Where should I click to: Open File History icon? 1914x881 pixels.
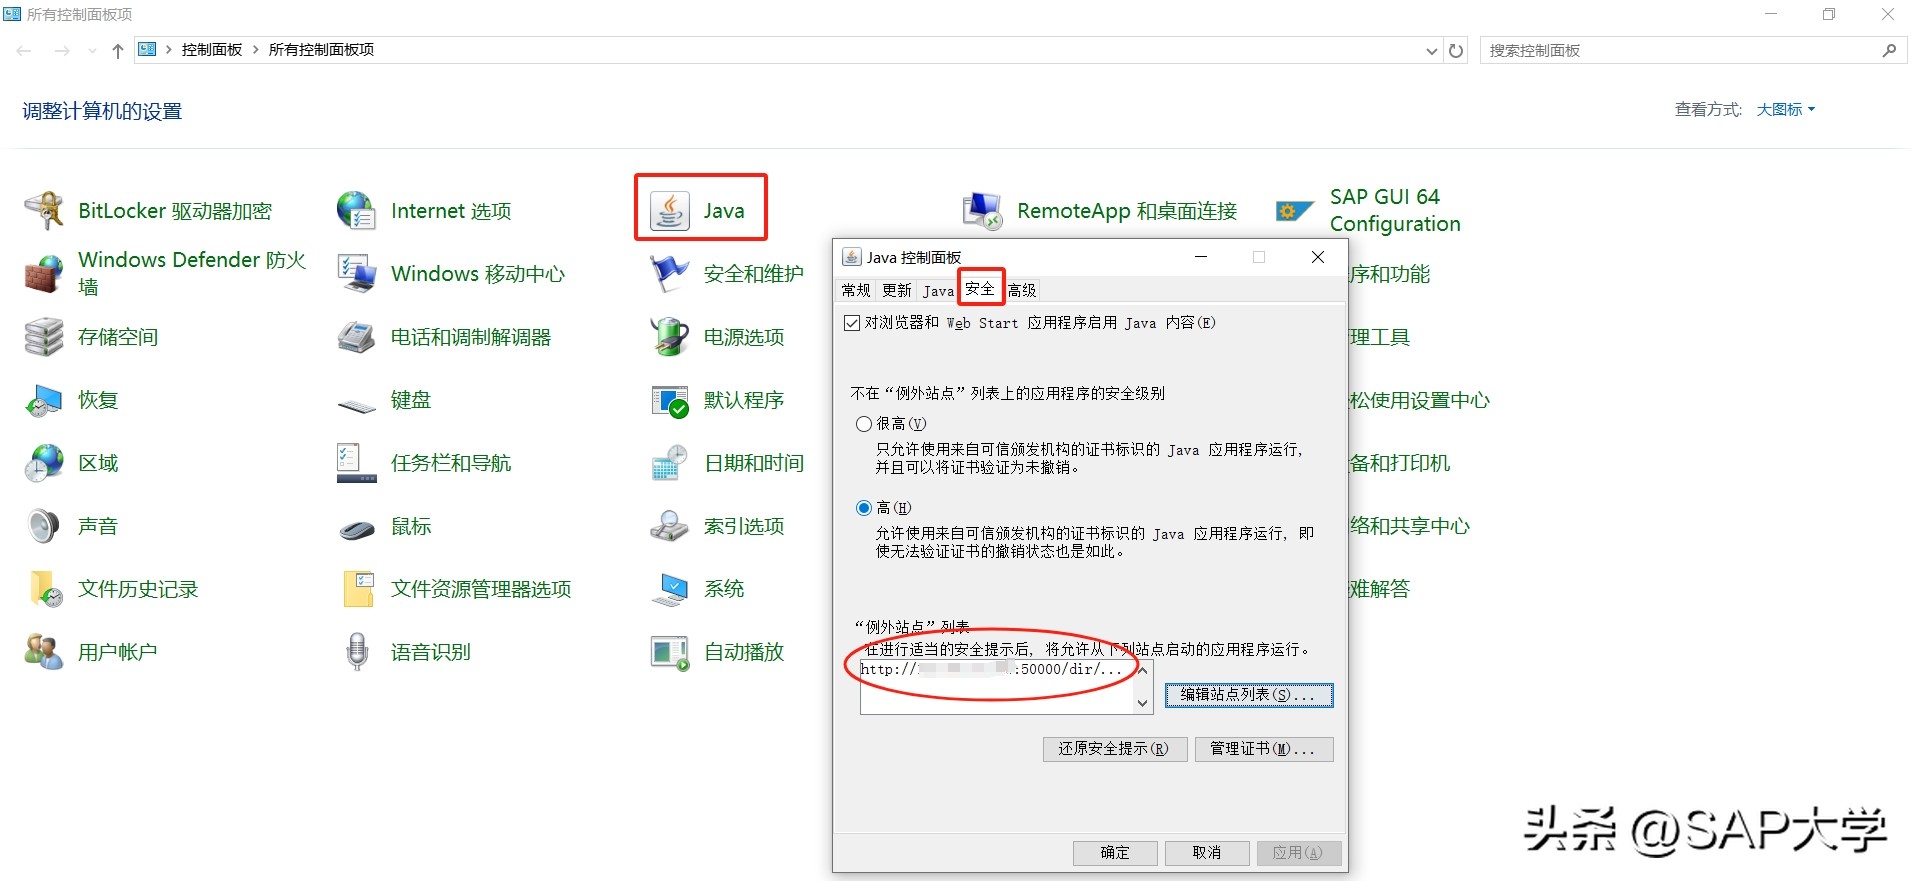coord(44,589)
